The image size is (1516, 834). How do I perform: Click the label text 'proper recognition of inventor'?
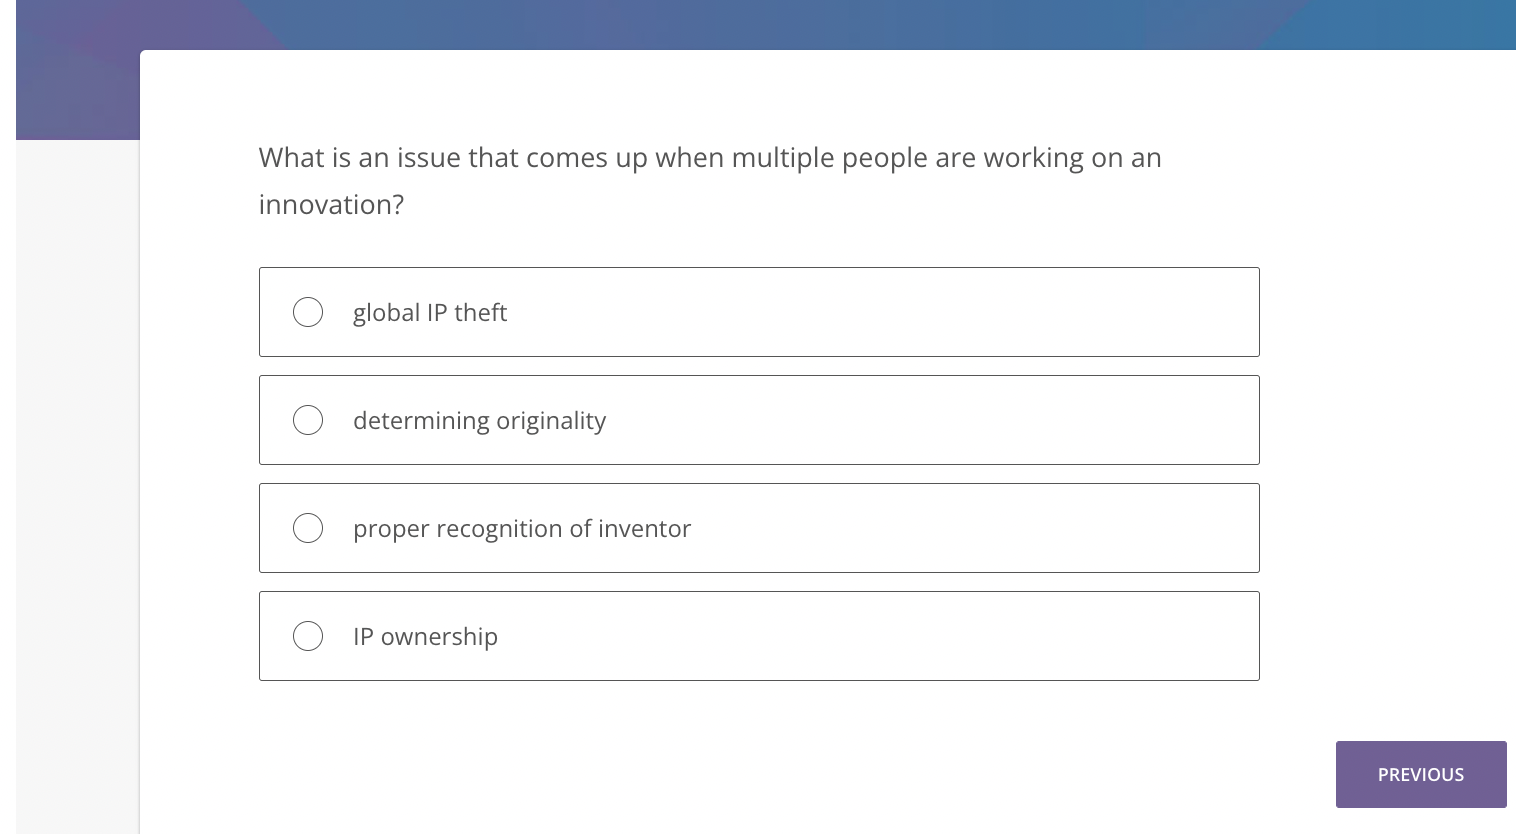521,528
